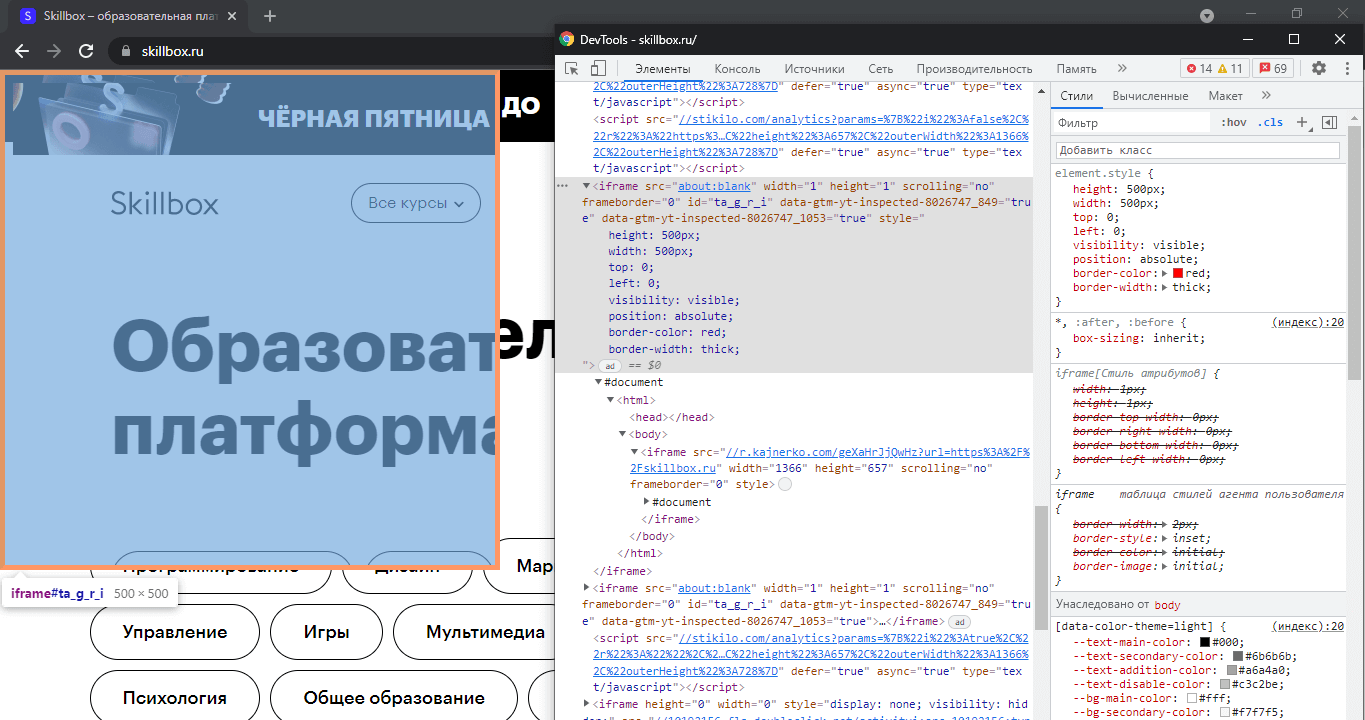Open DevTools settings gear
This screenshot has height=720, width=1365.
pyautogui.click(x=1319, y=68)
